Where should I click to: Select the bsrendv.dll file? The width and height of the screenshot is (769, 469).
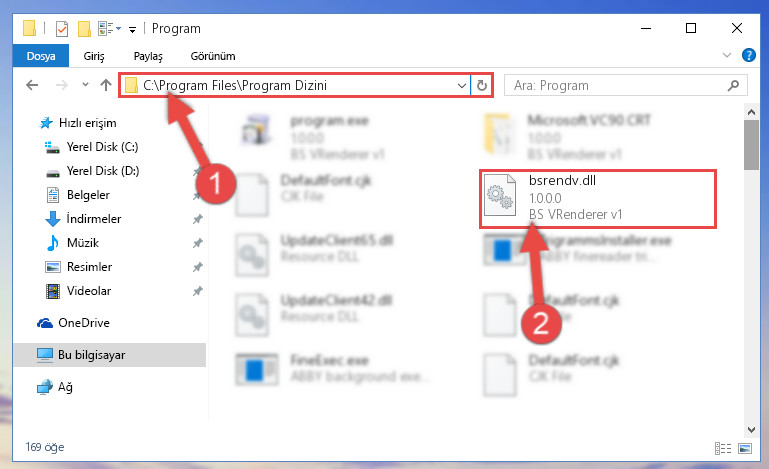597,198
